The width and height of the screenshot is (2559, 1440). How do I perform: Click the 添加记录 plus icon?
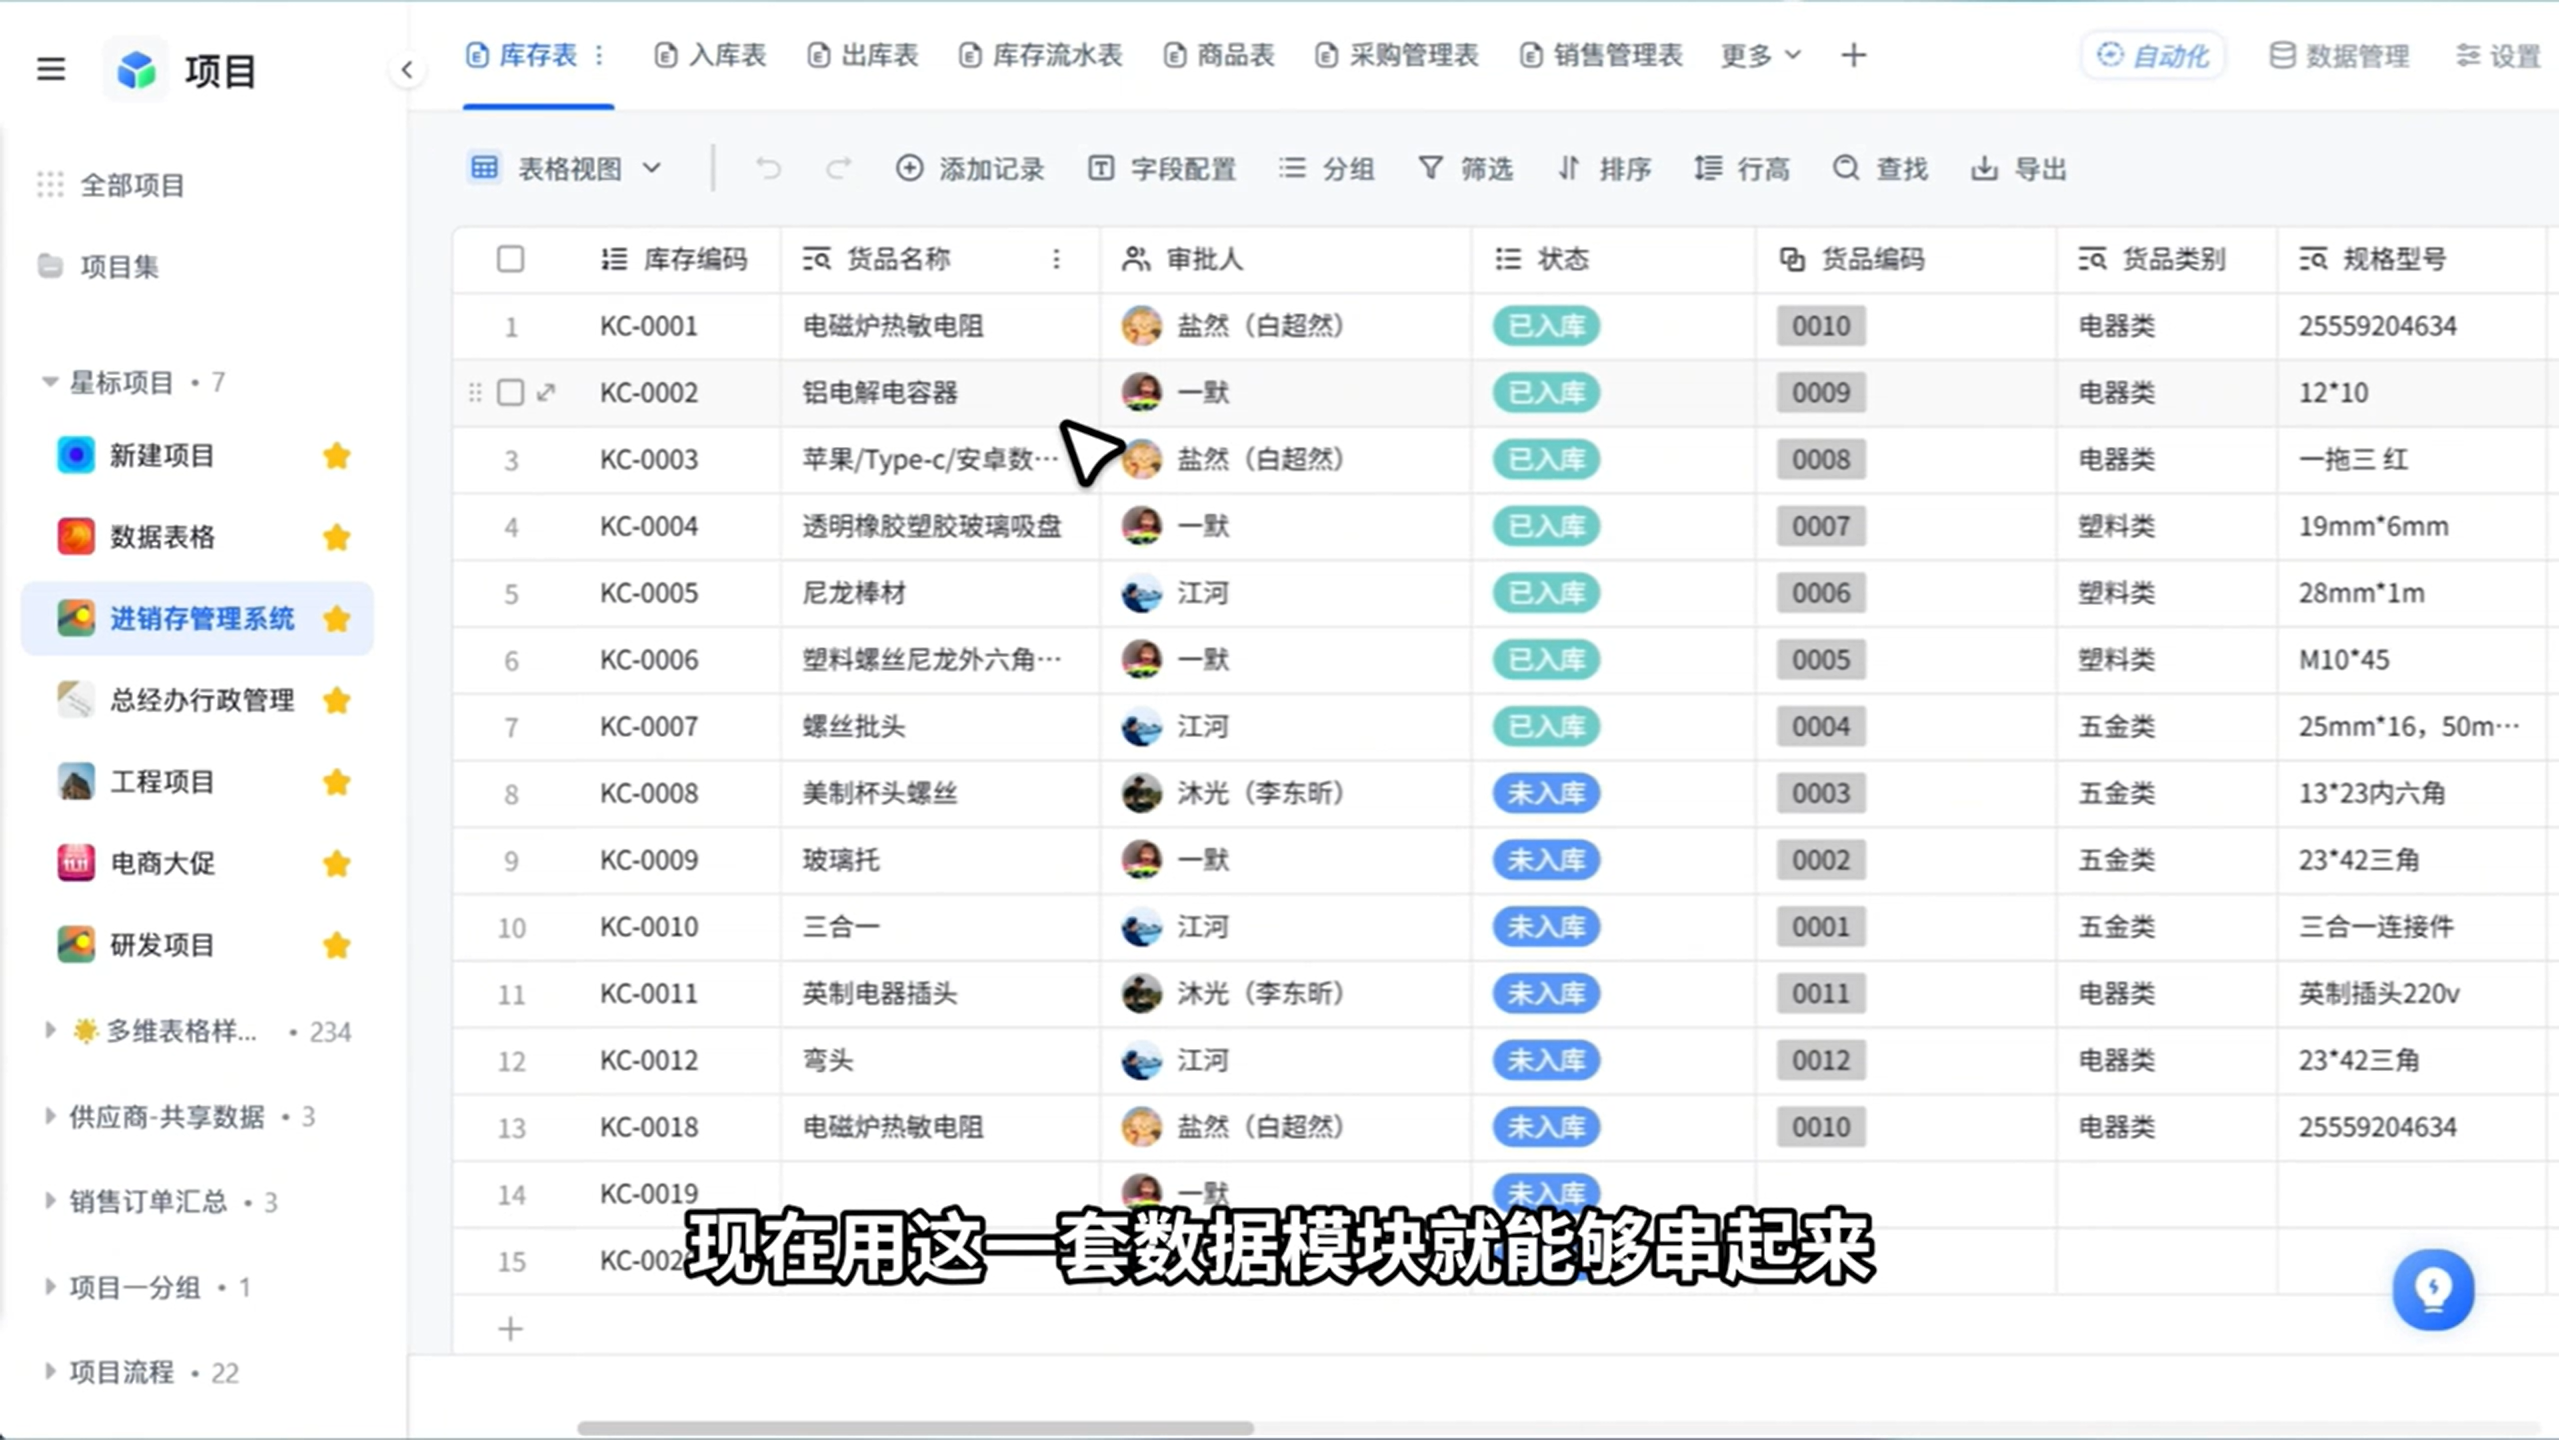pyautogui.click(x=909, y=168)
